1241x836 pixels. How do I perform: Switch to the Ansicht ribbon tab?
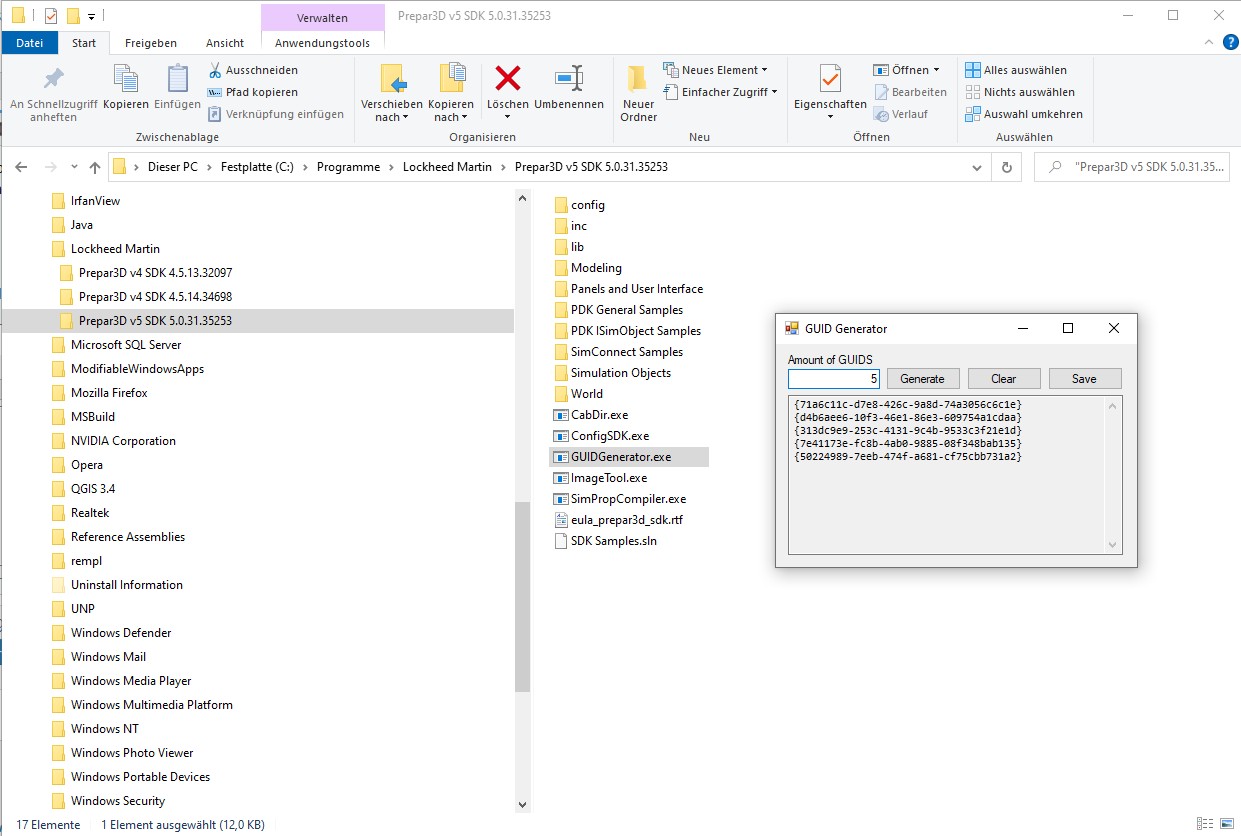[225, 43]
